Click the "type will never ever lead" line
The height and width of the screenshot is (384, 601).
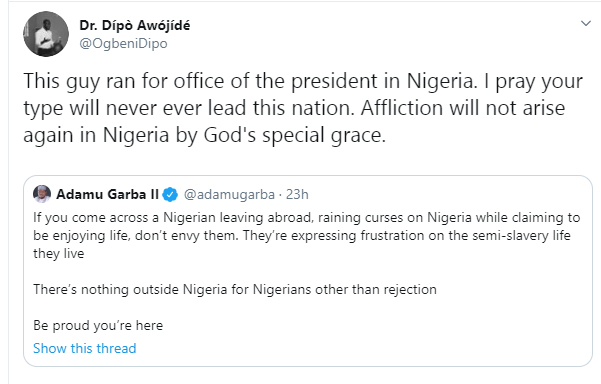point(294,108)
